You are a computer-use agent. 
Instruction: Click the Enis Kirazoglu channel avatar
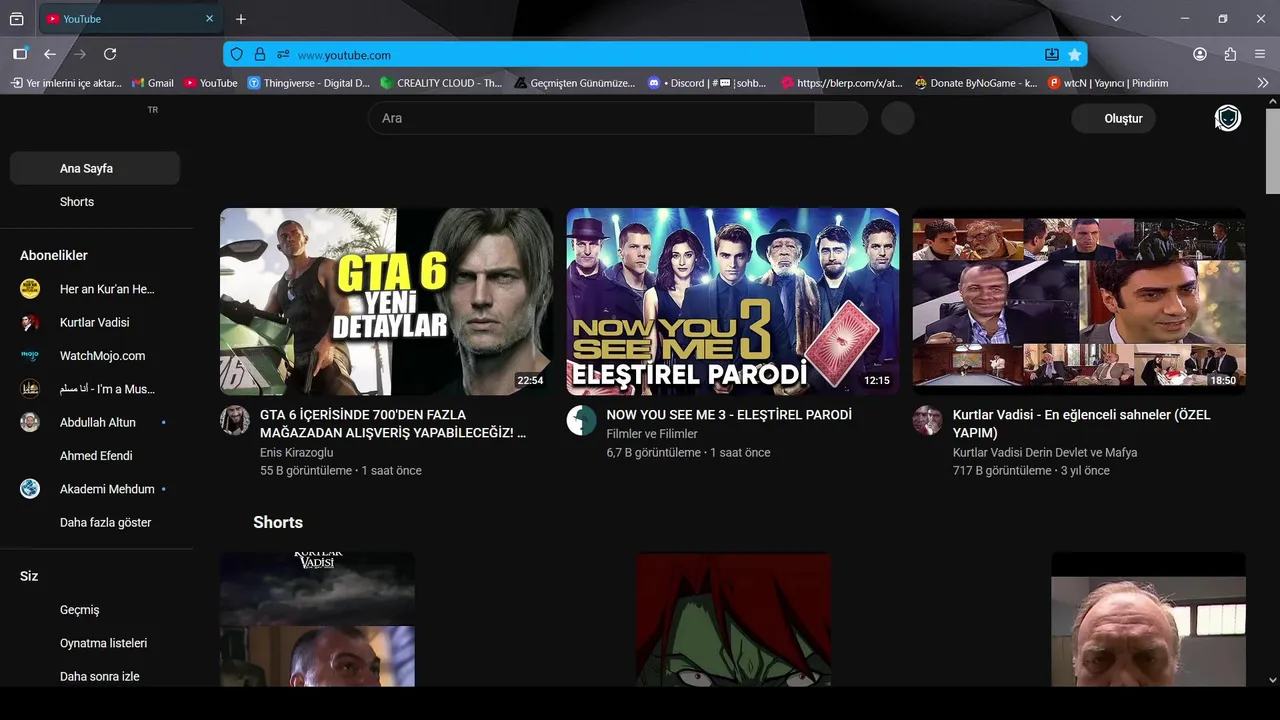point(235,420)
